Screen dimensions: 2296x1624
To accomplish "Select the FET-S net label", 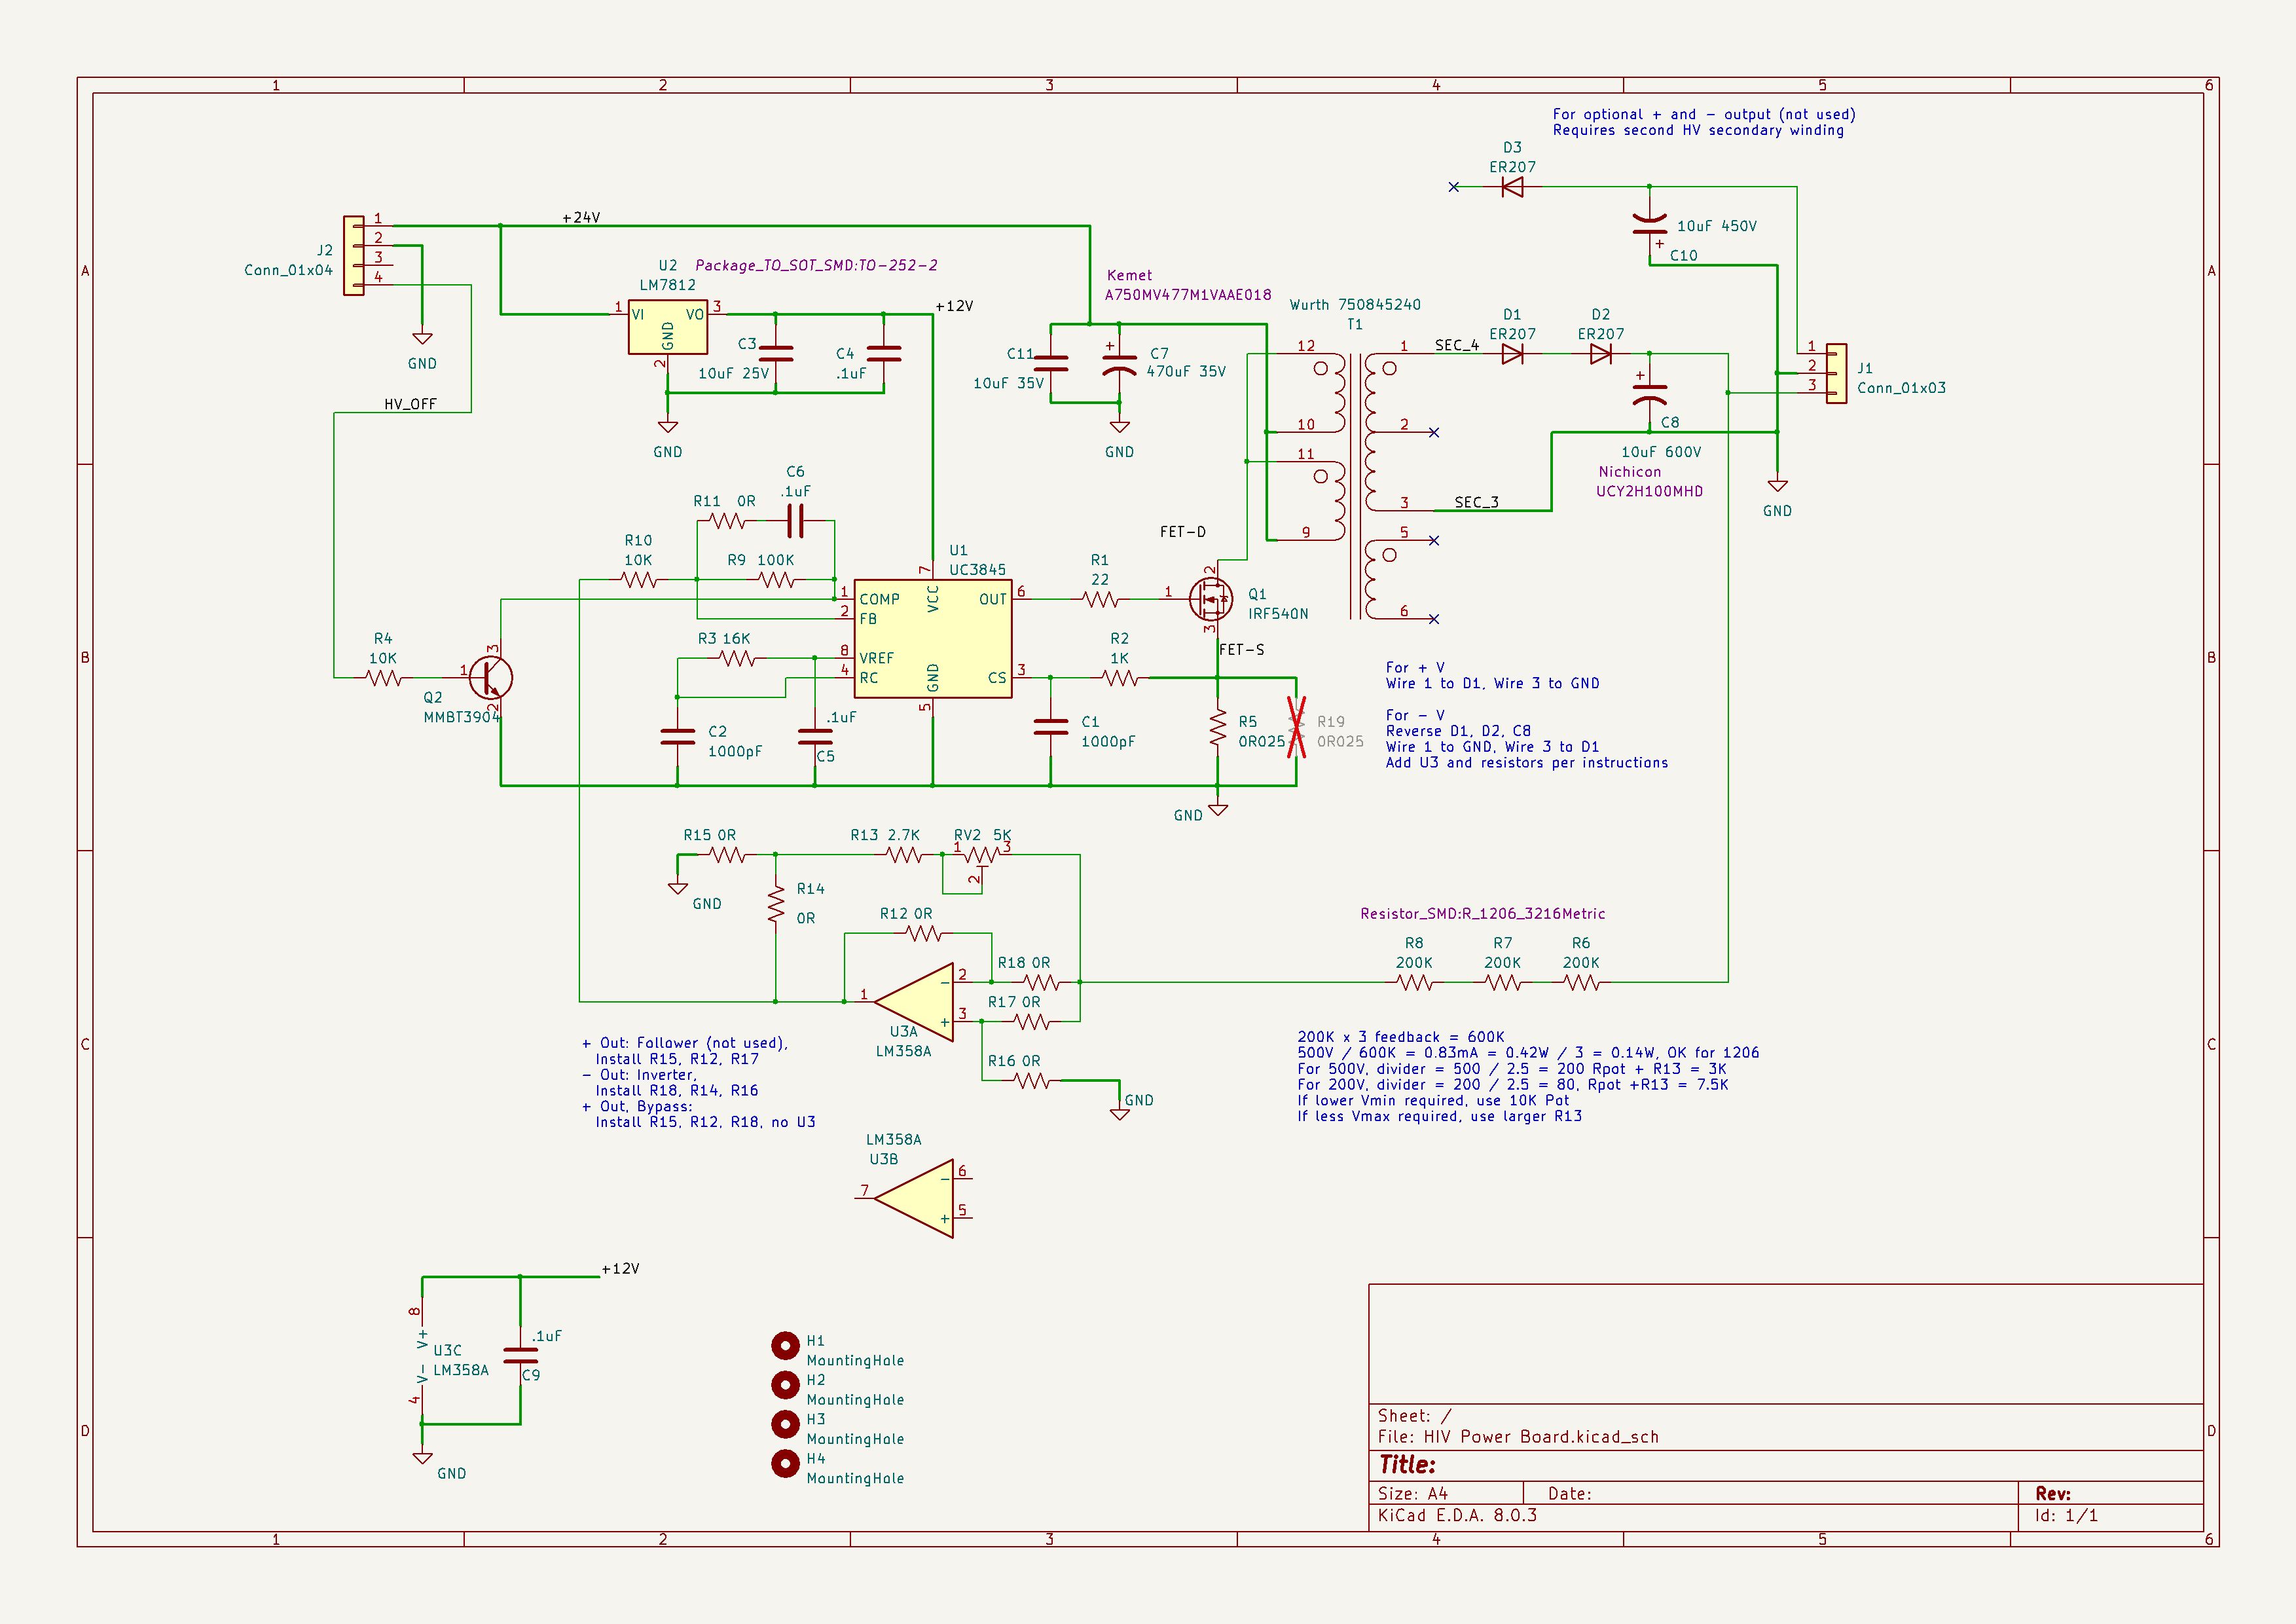I will pos(1241,650).
